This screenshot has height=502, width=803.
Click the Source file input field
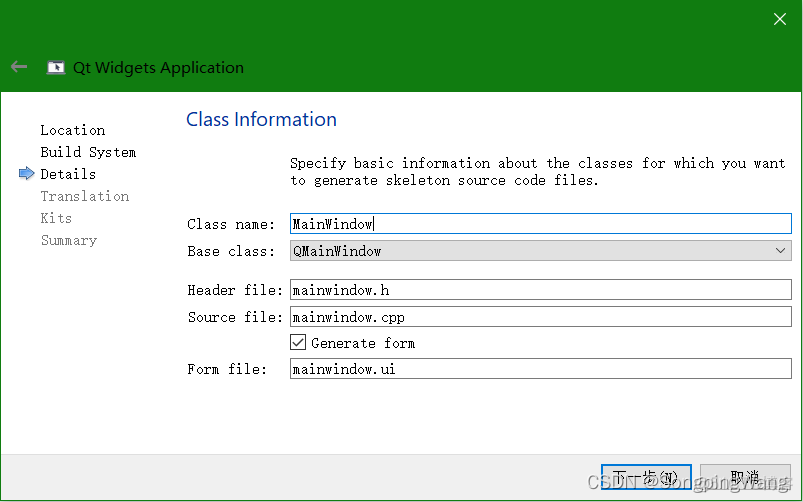pyautogui.click(x=540, y=317)
